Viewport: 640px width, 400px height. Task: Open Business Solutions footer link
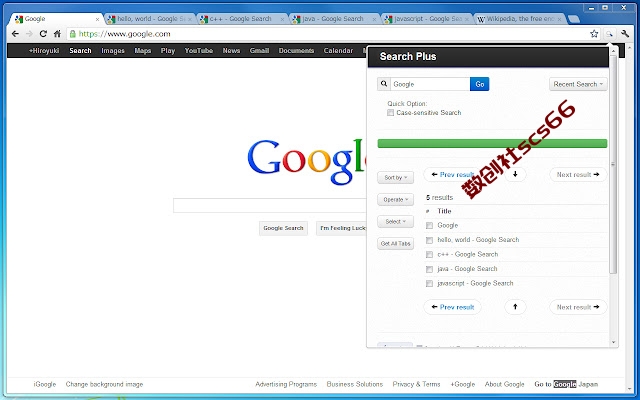click(355, 384)
